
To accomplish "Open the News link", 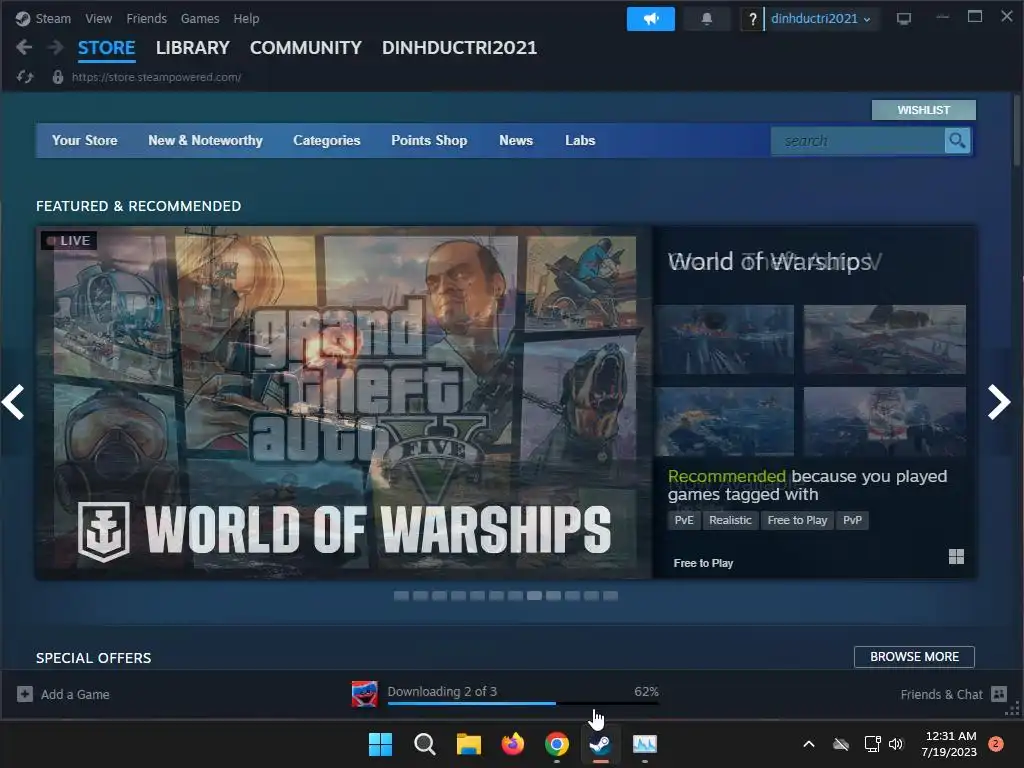I will (516, 140).
